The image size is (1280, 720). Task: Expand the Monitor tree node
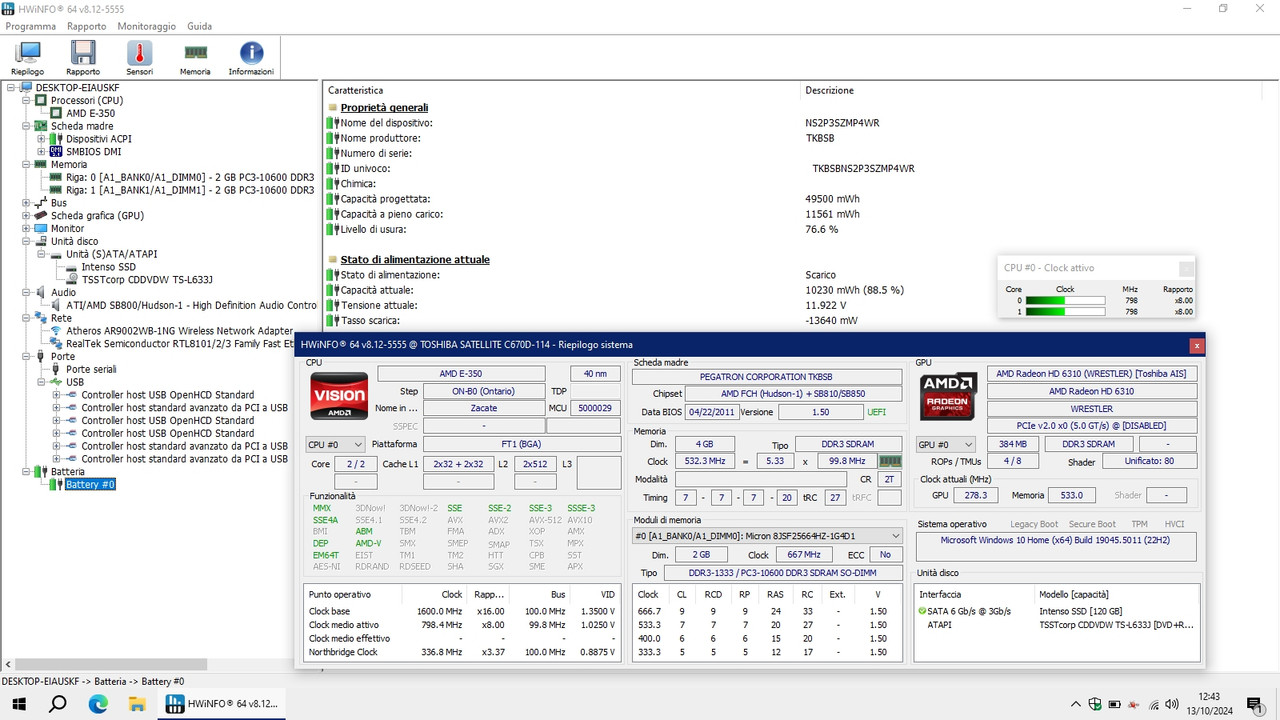[26, 229]
